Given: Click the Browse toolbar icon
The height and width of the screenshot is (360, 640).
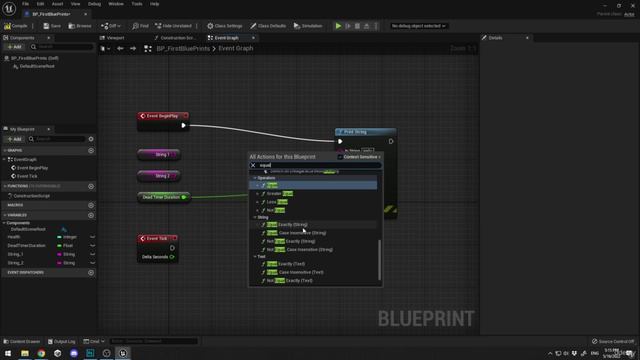Looking at the screenshot, I should (80, 26).
